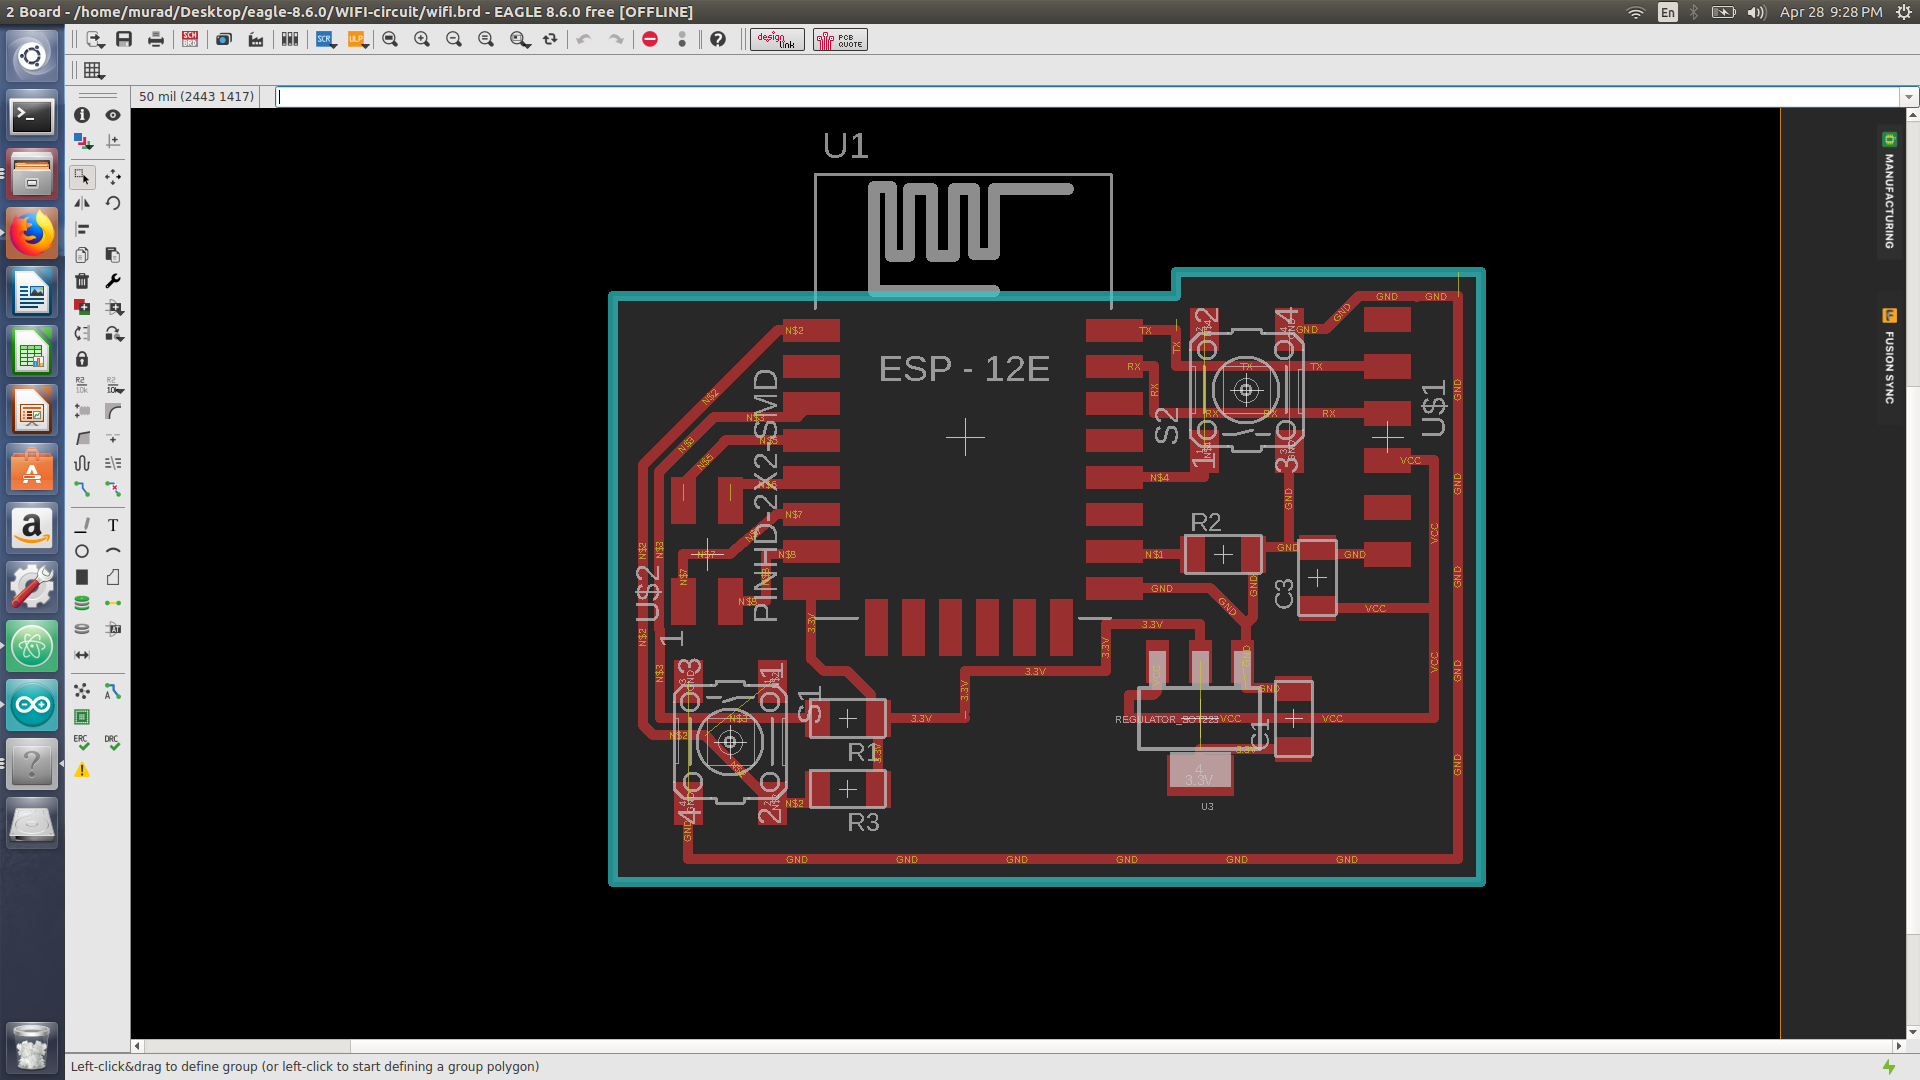Switch to schematic with SCH/BRD button
Screen dimensions: 1920x1080
[190, 39]
